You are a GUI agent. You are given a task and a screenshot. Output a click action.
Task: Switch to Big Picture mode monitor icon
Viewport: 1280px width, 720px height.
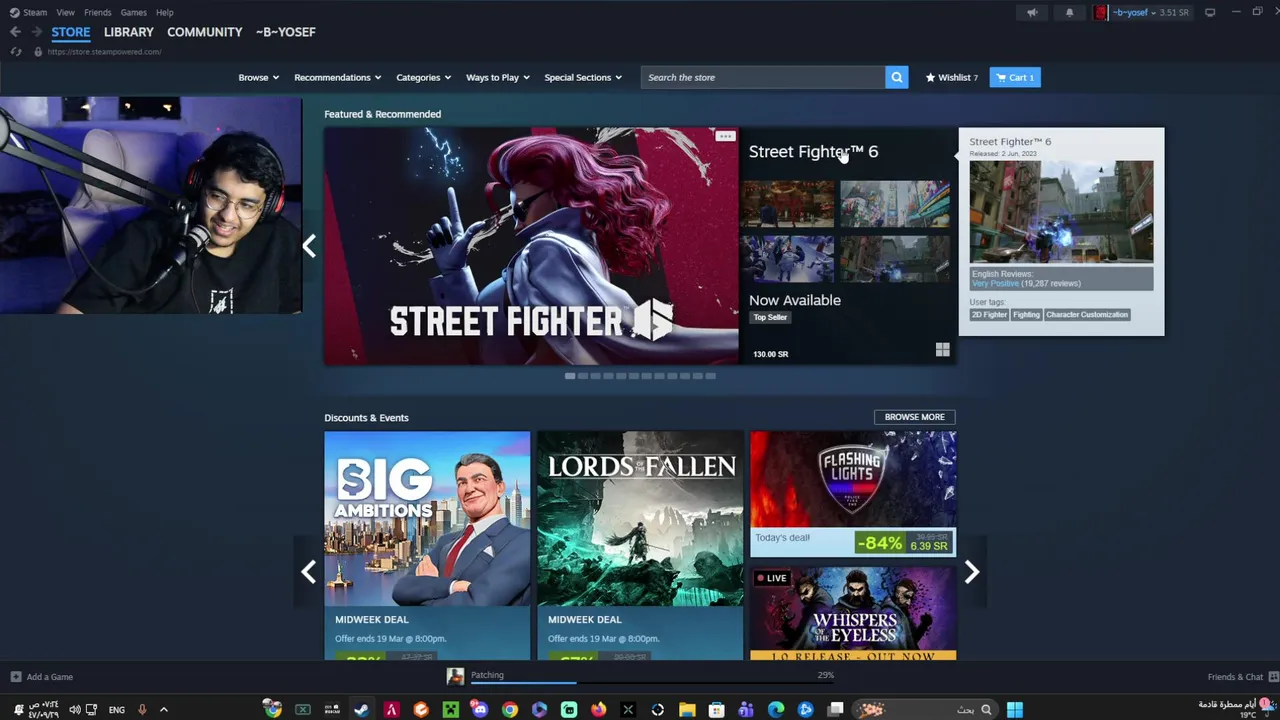point(1210,12)
